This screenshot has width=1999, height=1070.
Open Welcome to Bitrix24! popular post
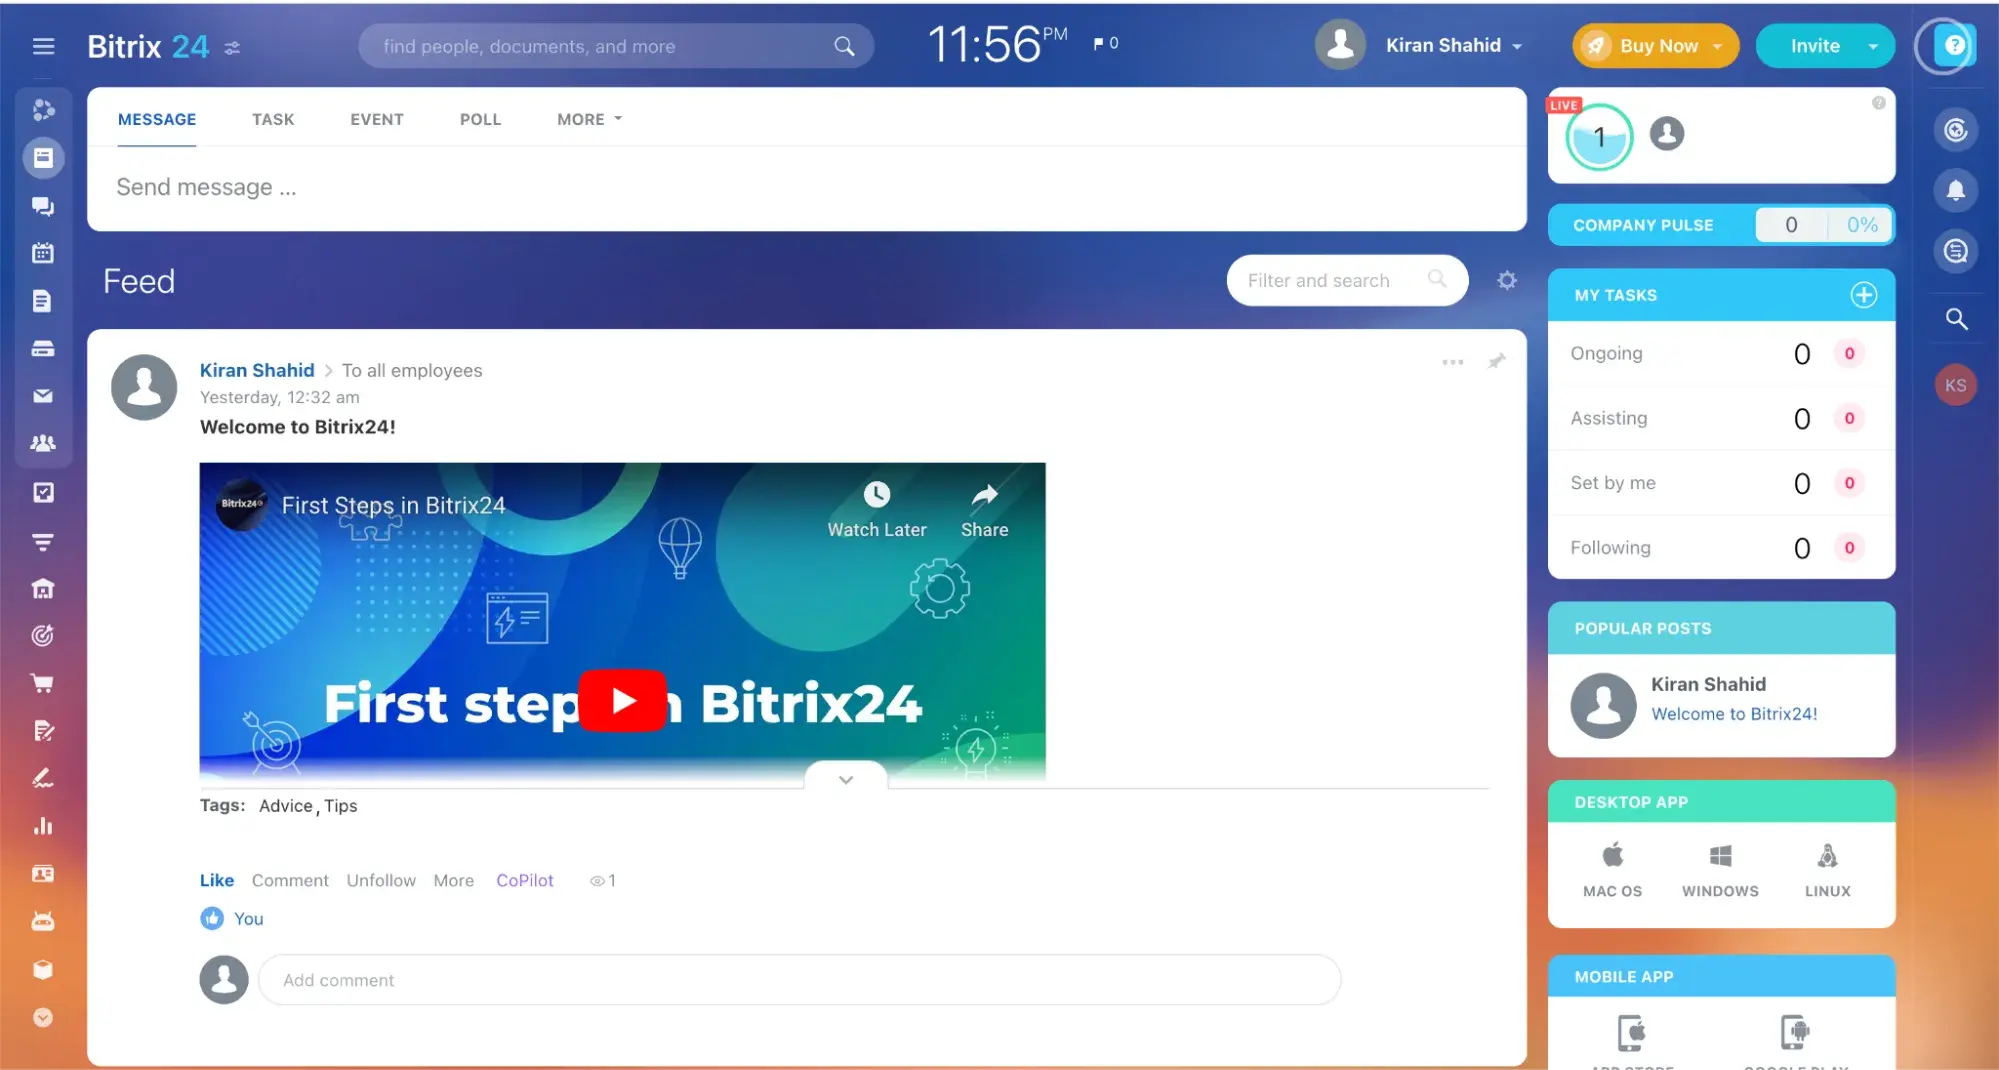pos(1734,714)
